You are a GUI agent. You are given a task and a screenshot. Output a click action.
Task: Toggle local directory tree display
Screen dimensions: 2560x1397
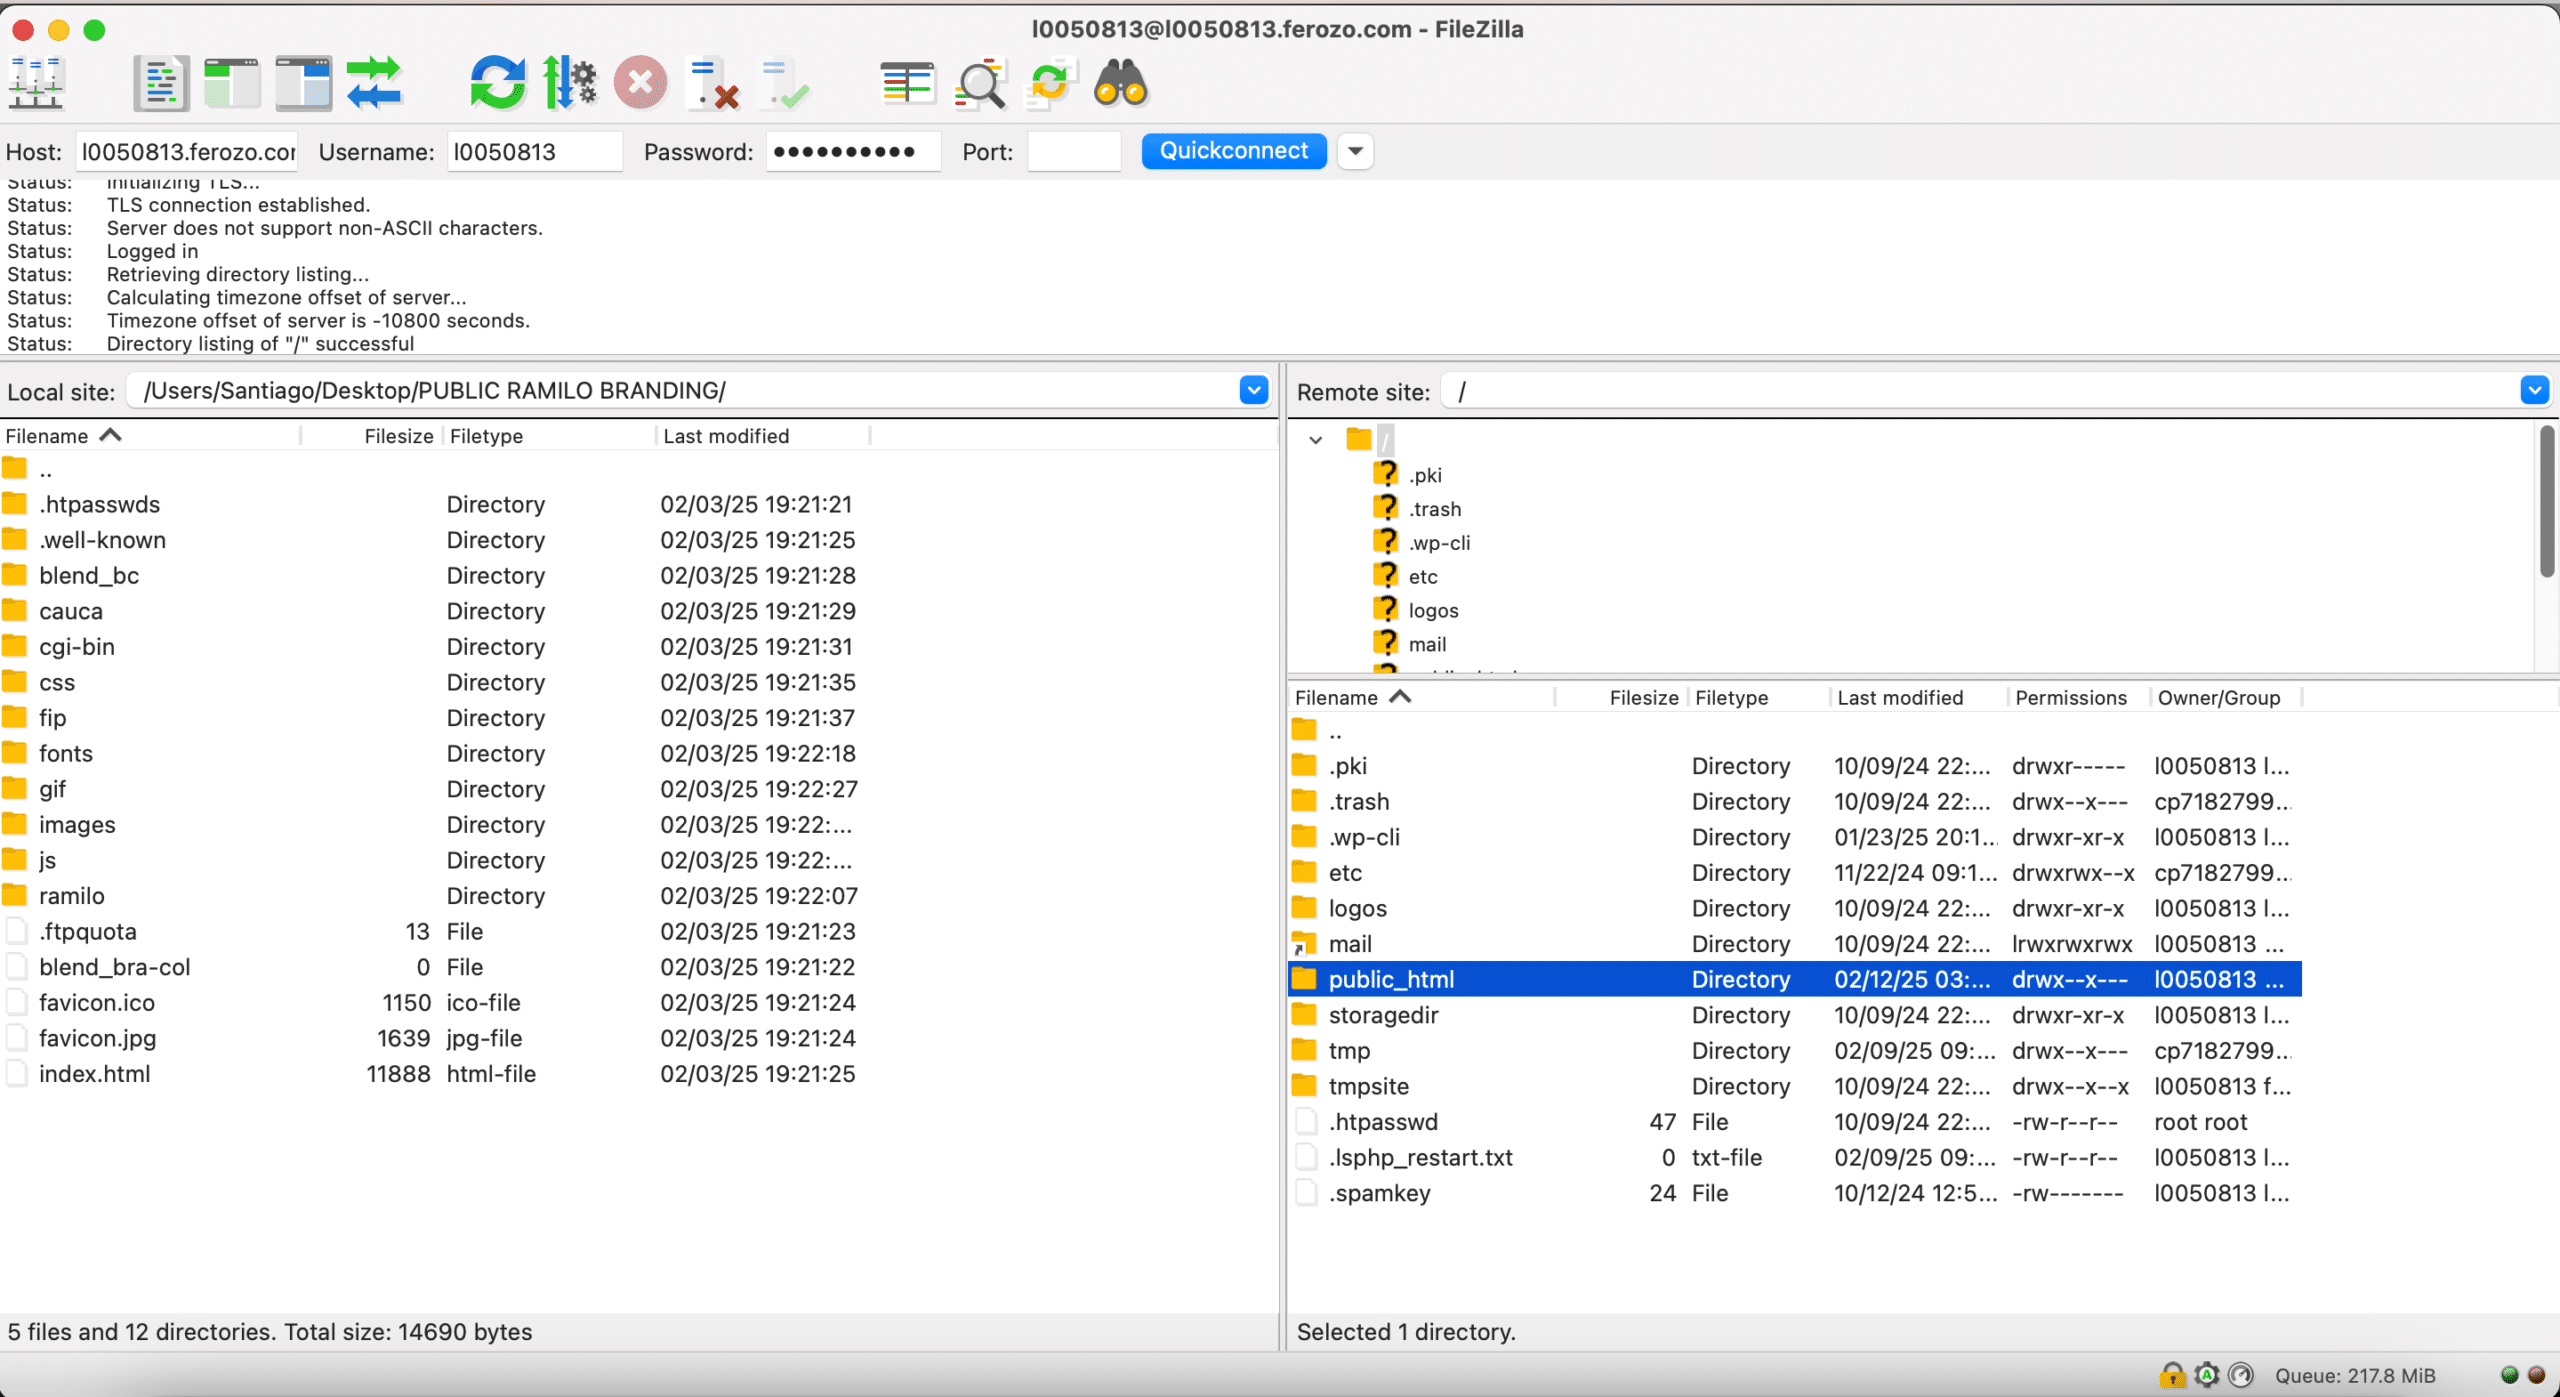231,84
